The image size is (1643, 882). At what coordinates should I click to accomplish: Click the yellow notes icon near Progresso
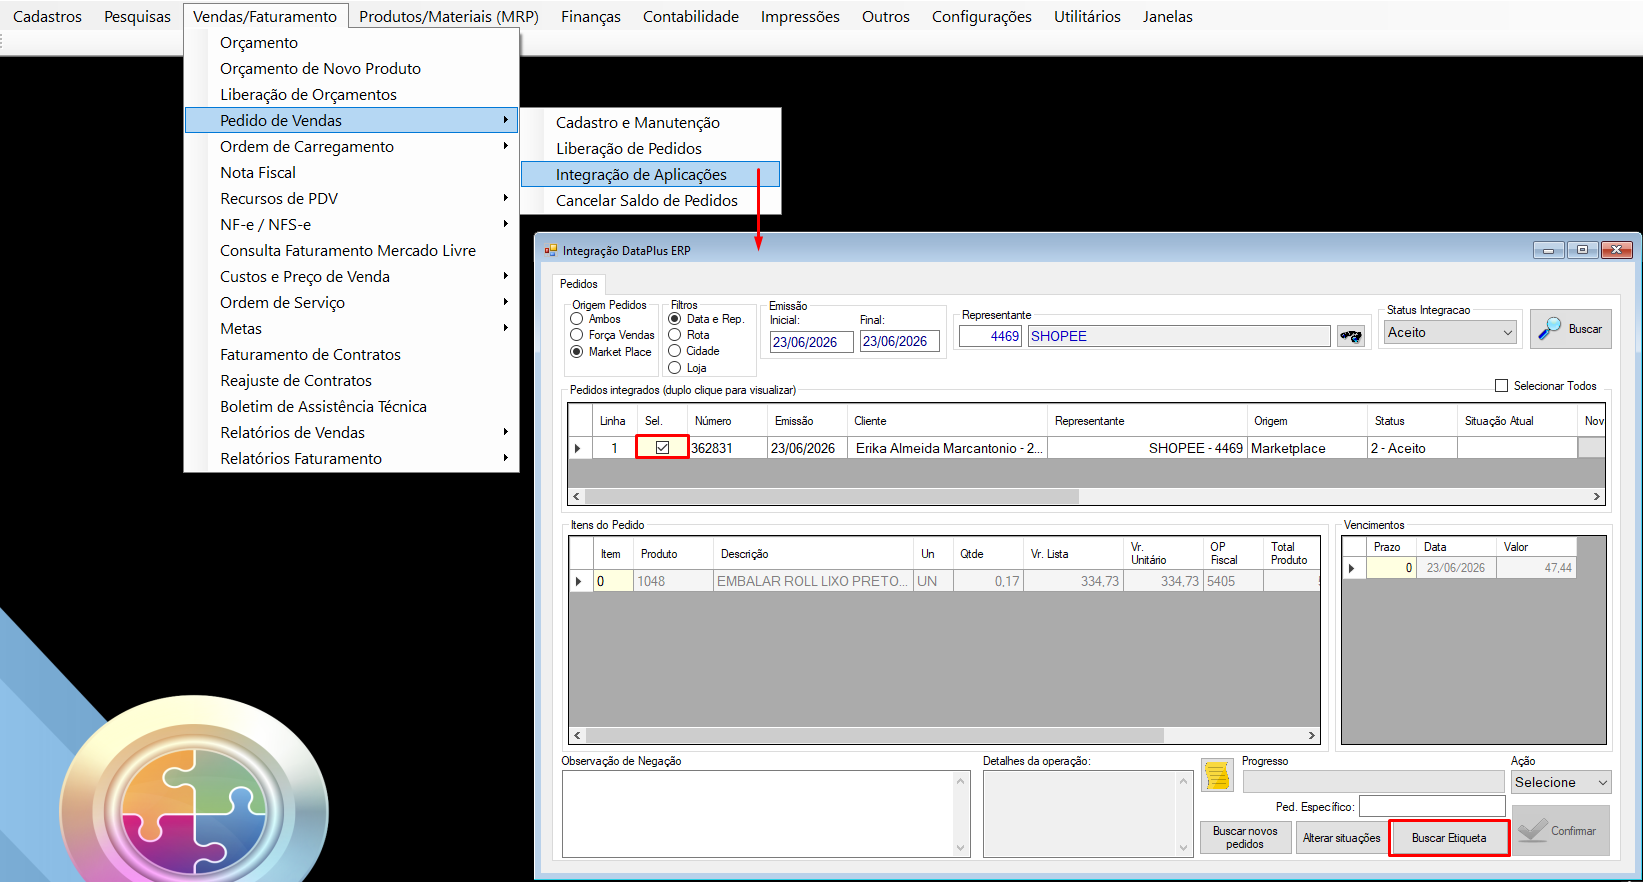click(1217, 775)
